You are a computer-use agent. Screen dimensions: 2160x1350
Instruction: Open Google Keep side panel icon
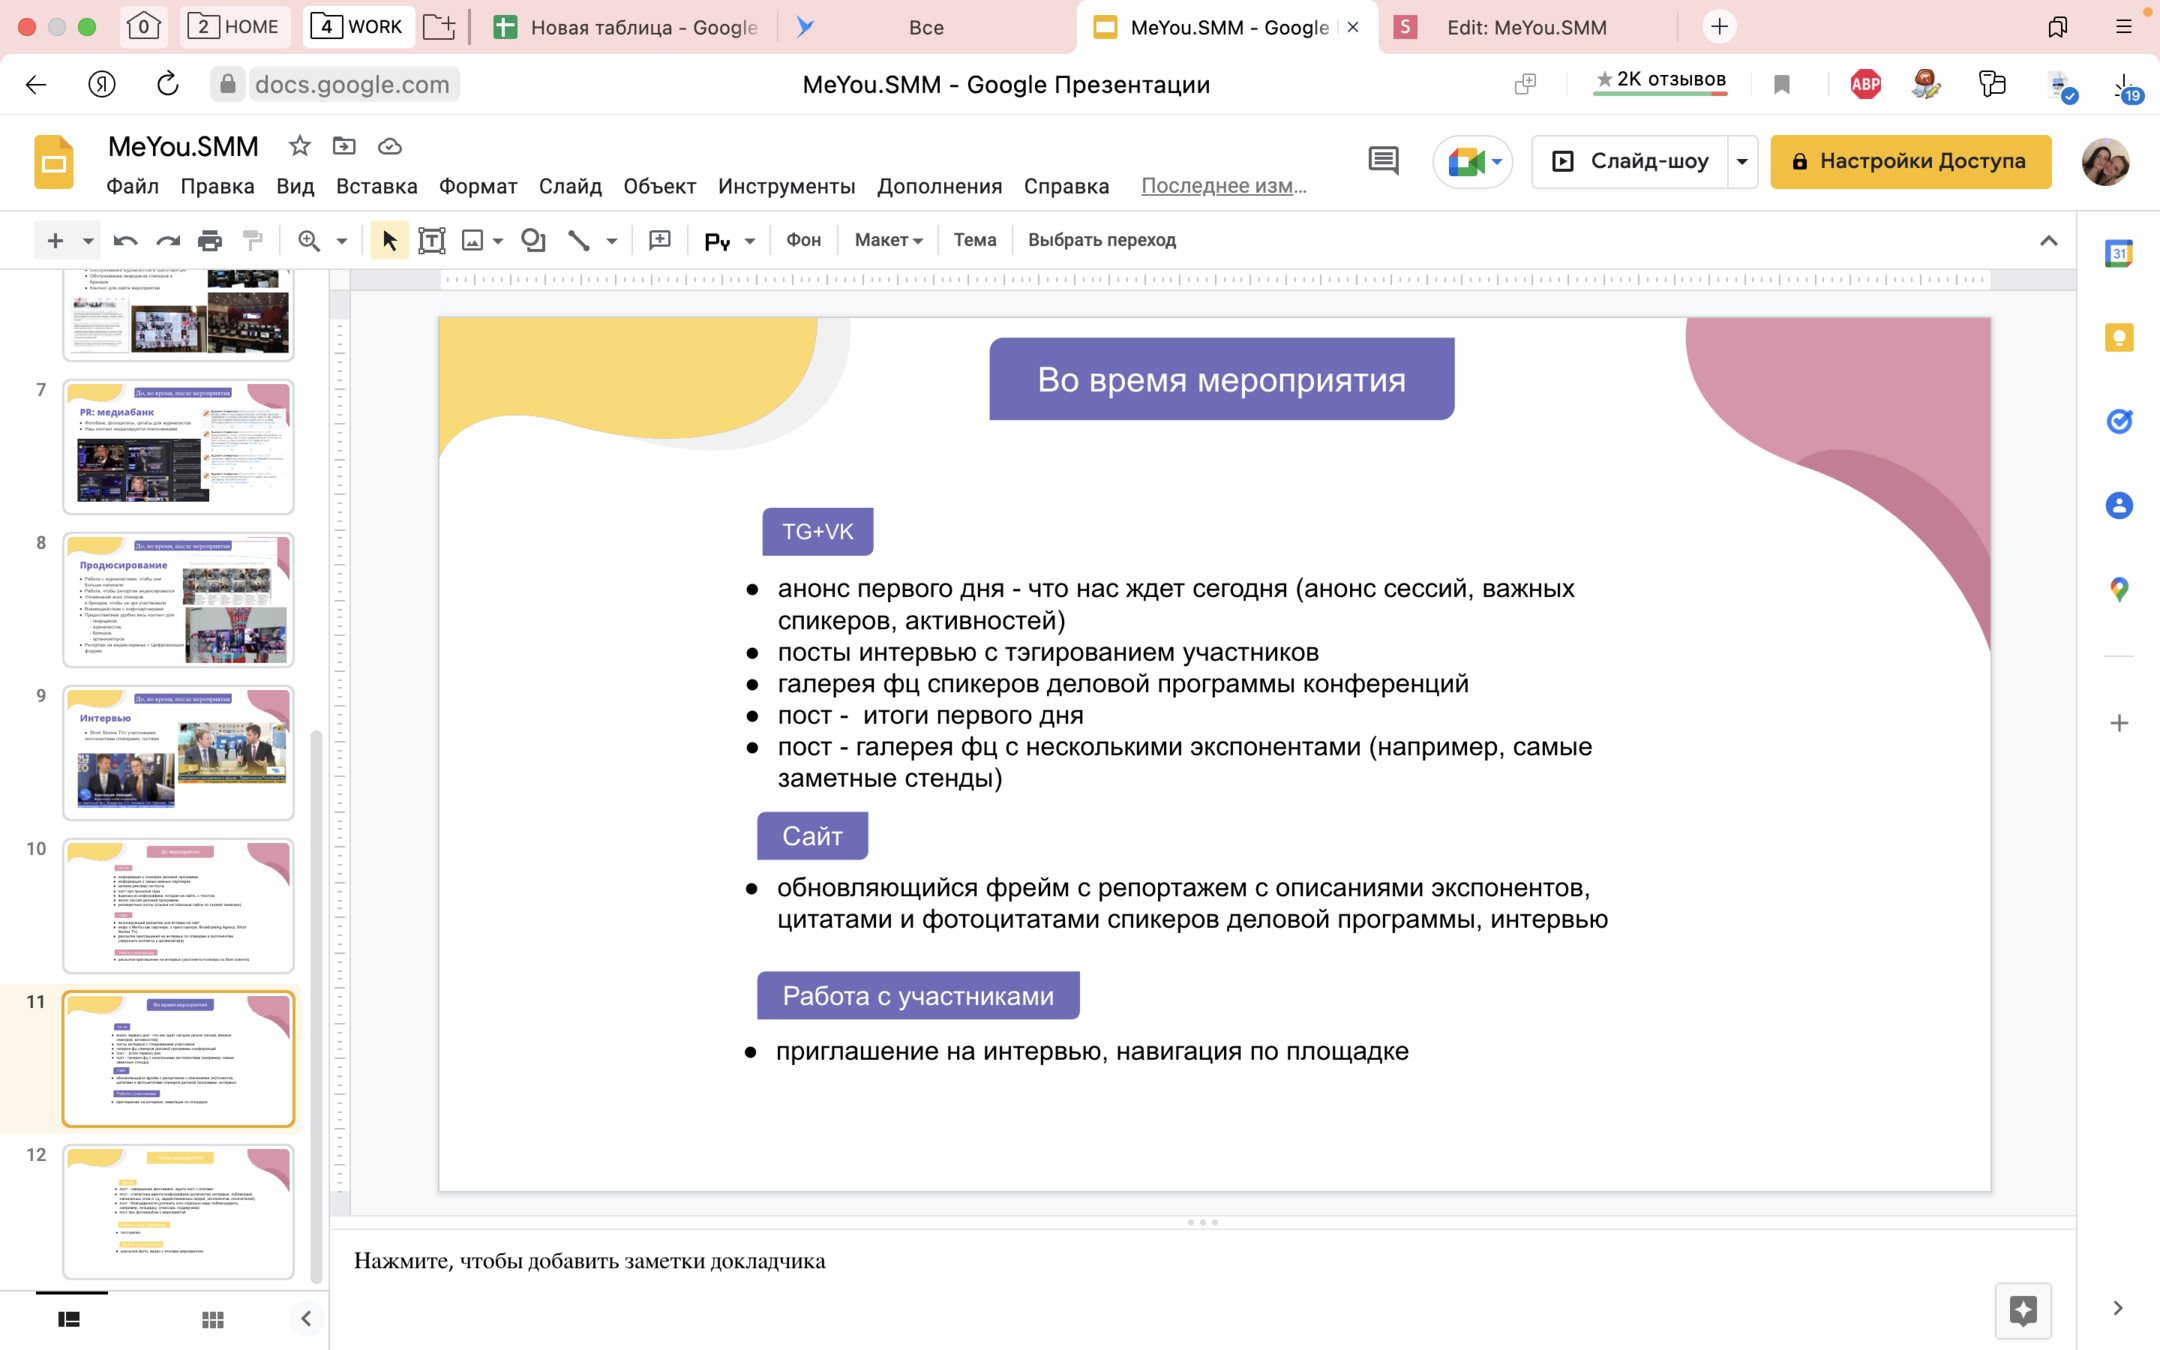[x=2118, y=338]
